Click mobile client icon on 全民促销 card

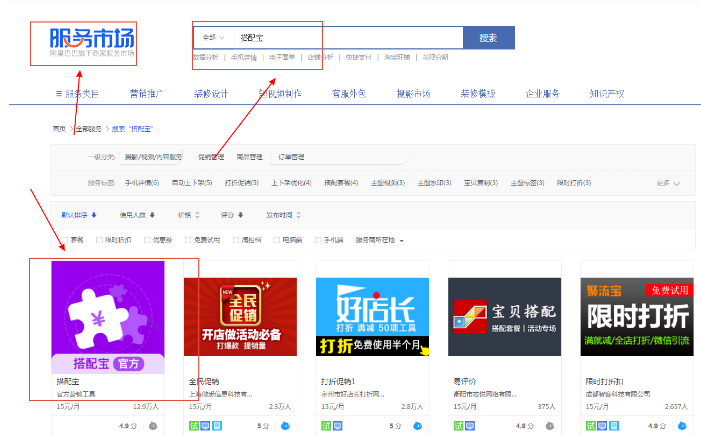click(217, 426)
